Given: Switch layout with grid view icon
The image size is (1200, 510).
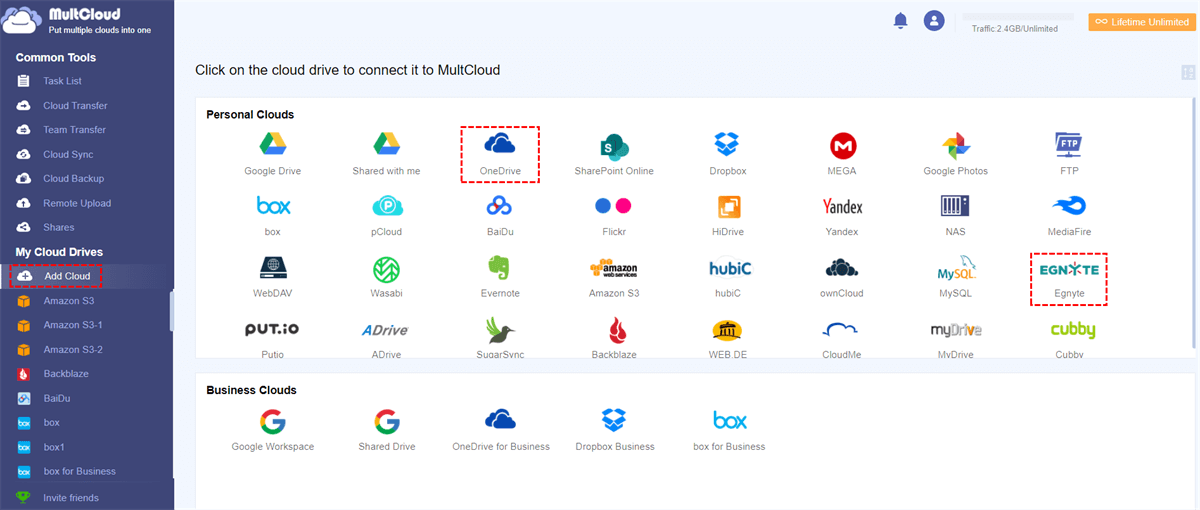Looking at the screenshot, I should 1188,72.
